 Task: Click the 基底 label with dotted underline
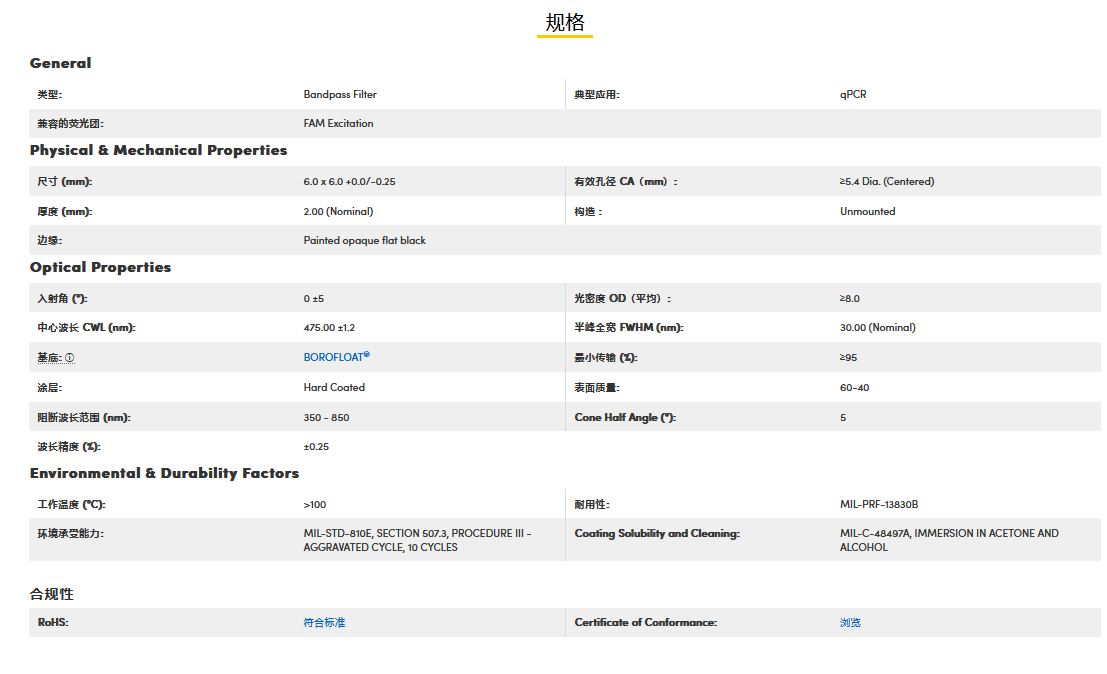[49, 358]
